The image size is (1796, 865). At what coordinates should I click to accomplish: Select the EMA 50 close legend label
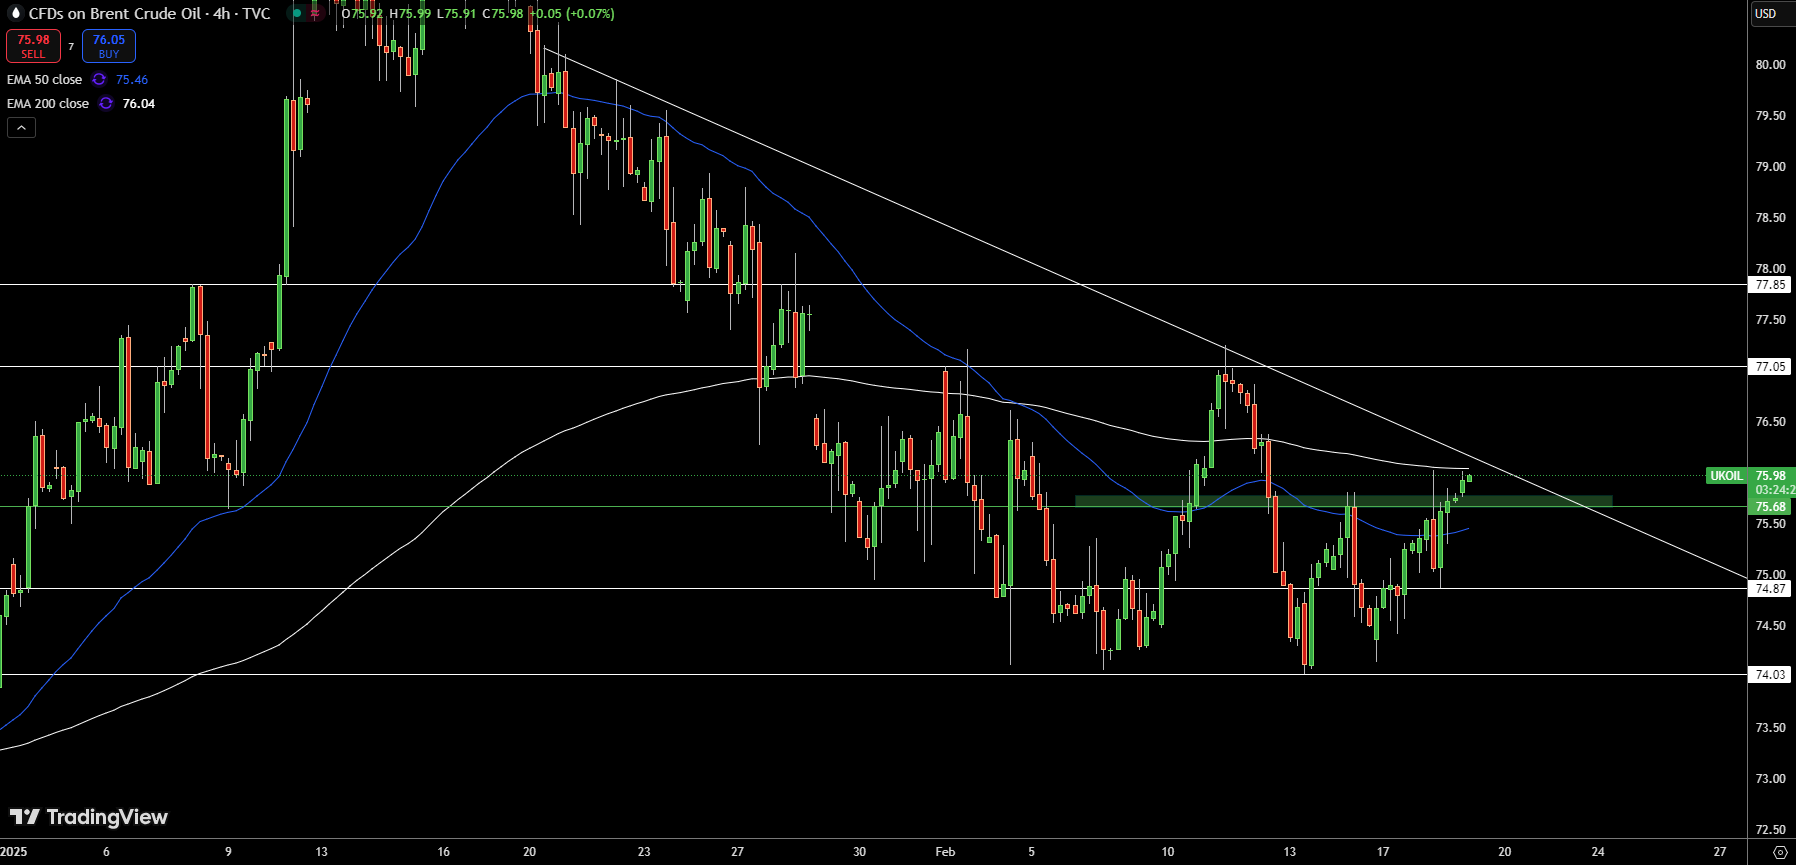point(44,79)
